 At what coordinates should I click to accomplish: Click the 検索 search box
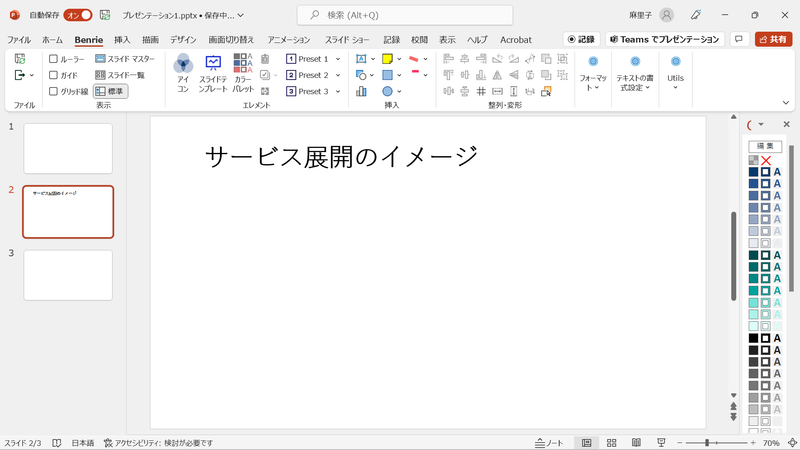[405, 15]
